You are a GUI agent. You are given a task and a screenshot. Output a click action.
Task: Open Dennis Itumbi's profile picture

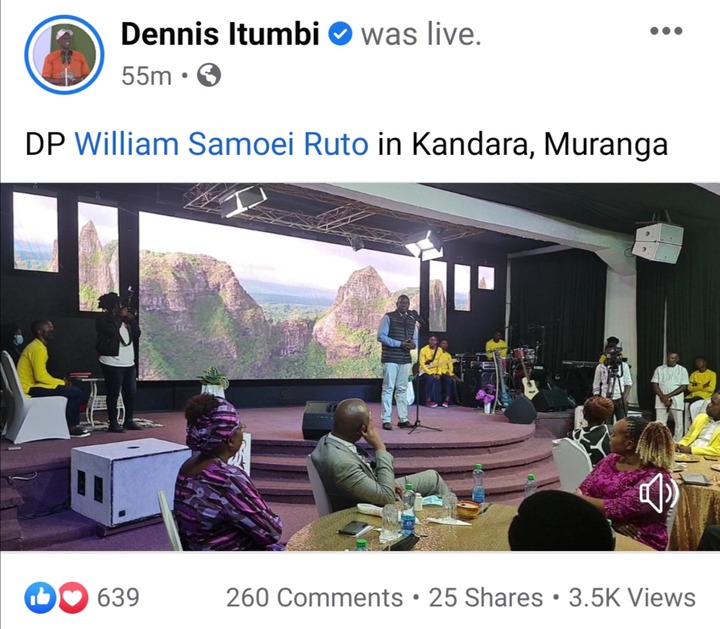(x=64, y=55)
